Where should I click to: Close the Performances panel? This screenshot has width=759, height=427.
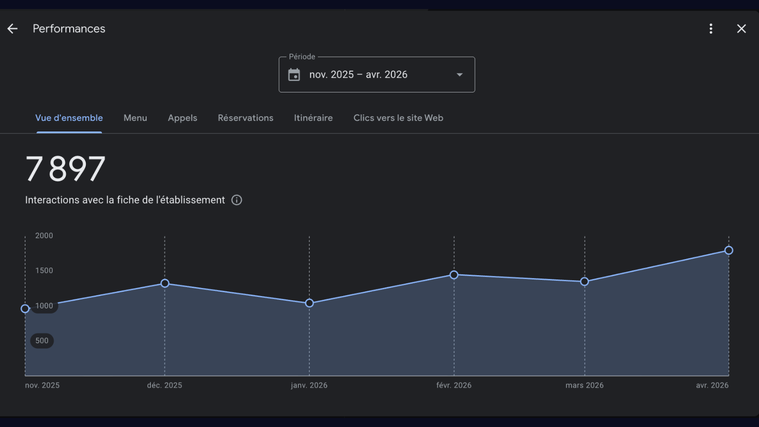click(x=741, y=29)
